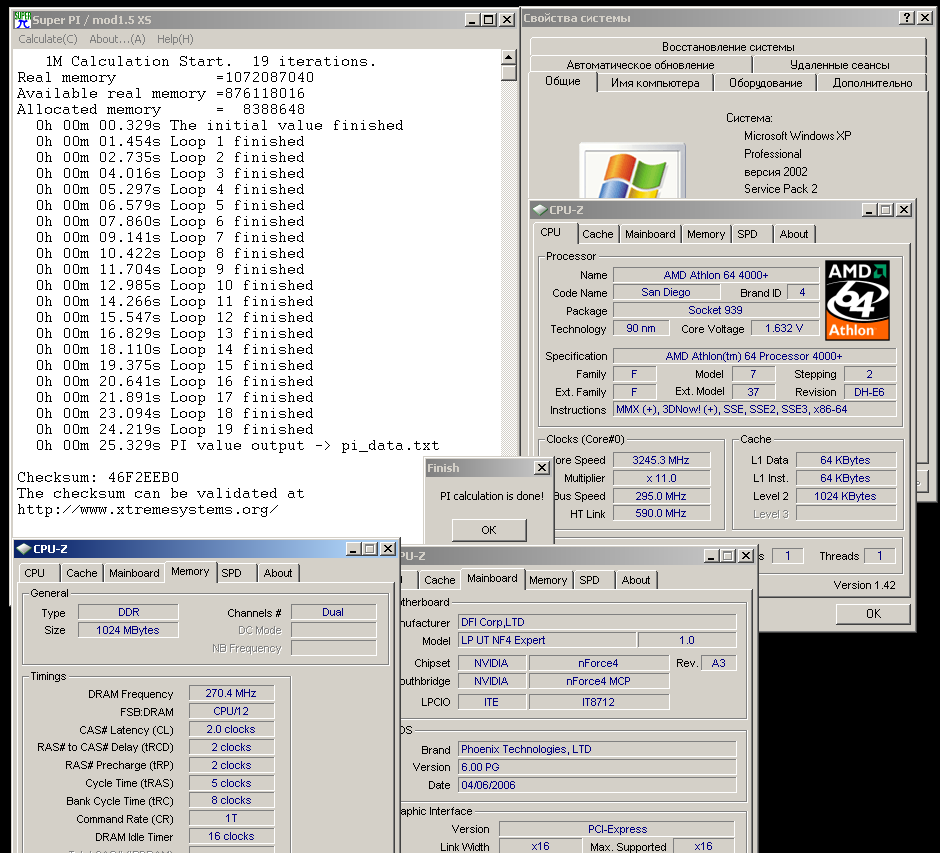Click the Code Name field San Diego
The image size is (940, 853).
[666, 292]
